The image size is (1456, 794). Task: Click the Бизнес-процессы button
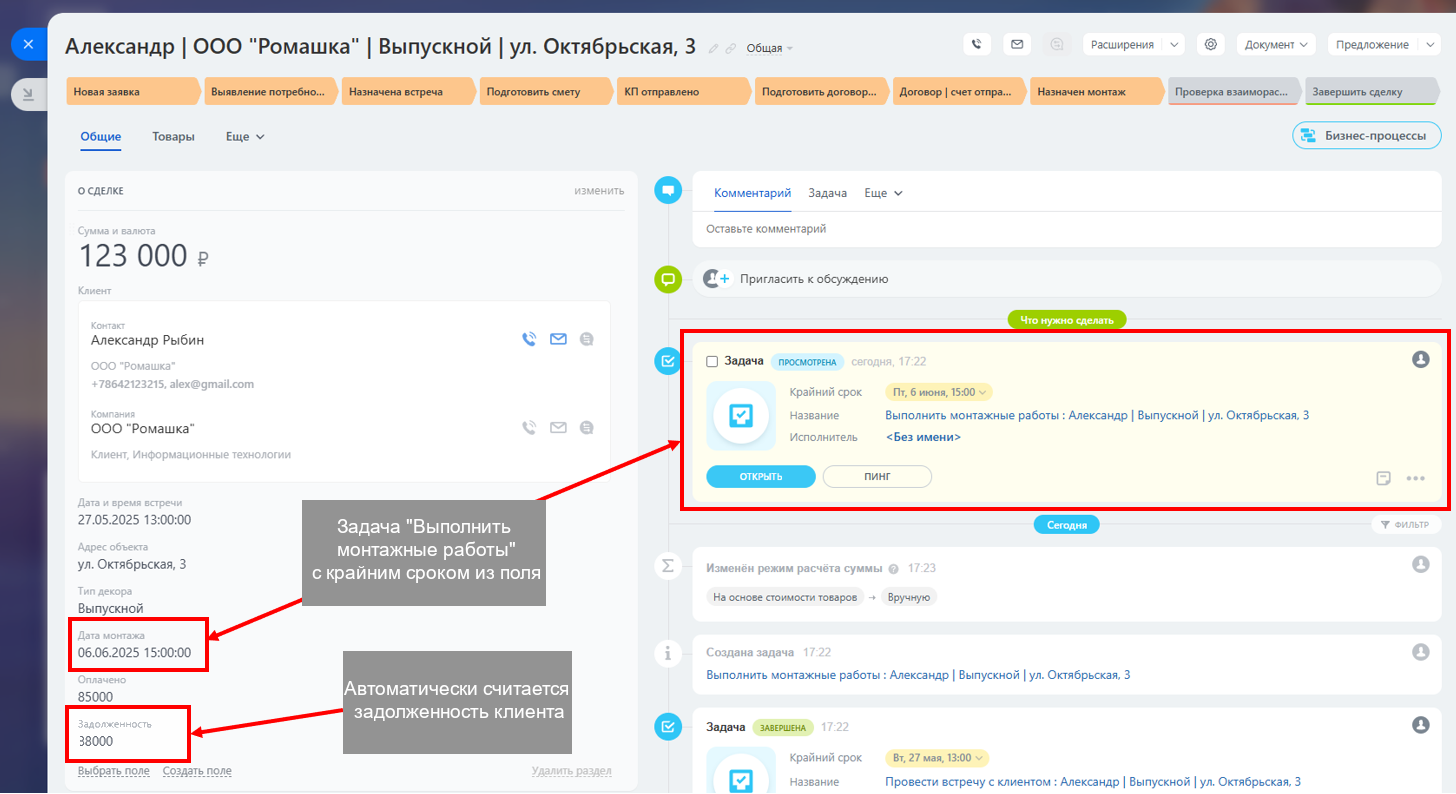pyautogui.click(x=1366, y=135)
